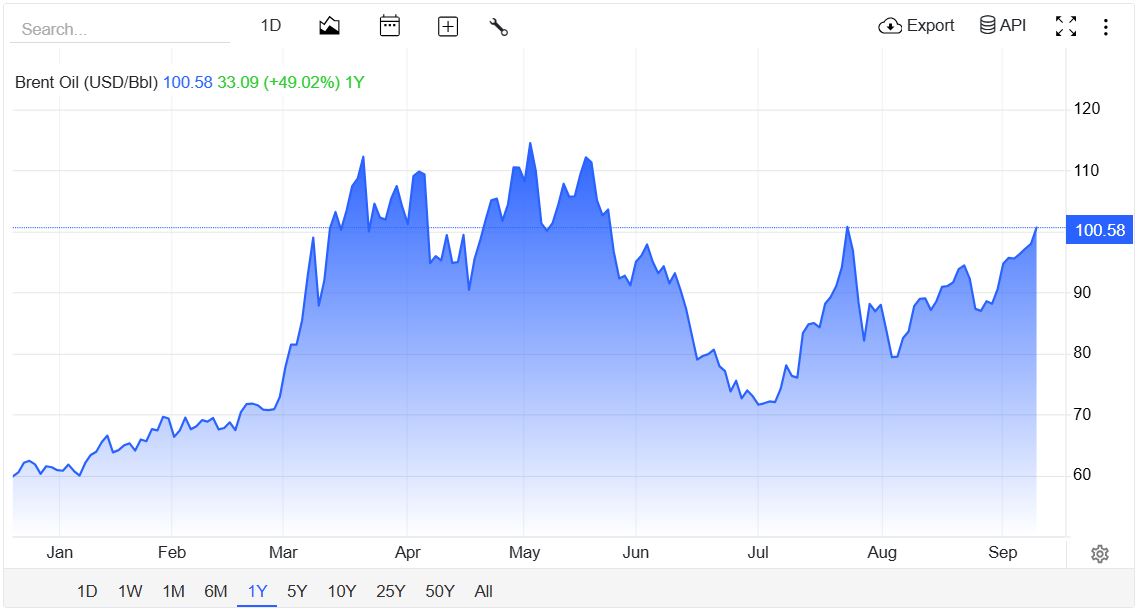The image size is (1140, 611).
Task: Select the 1D time range tab
Action: (x=87, y=591)
